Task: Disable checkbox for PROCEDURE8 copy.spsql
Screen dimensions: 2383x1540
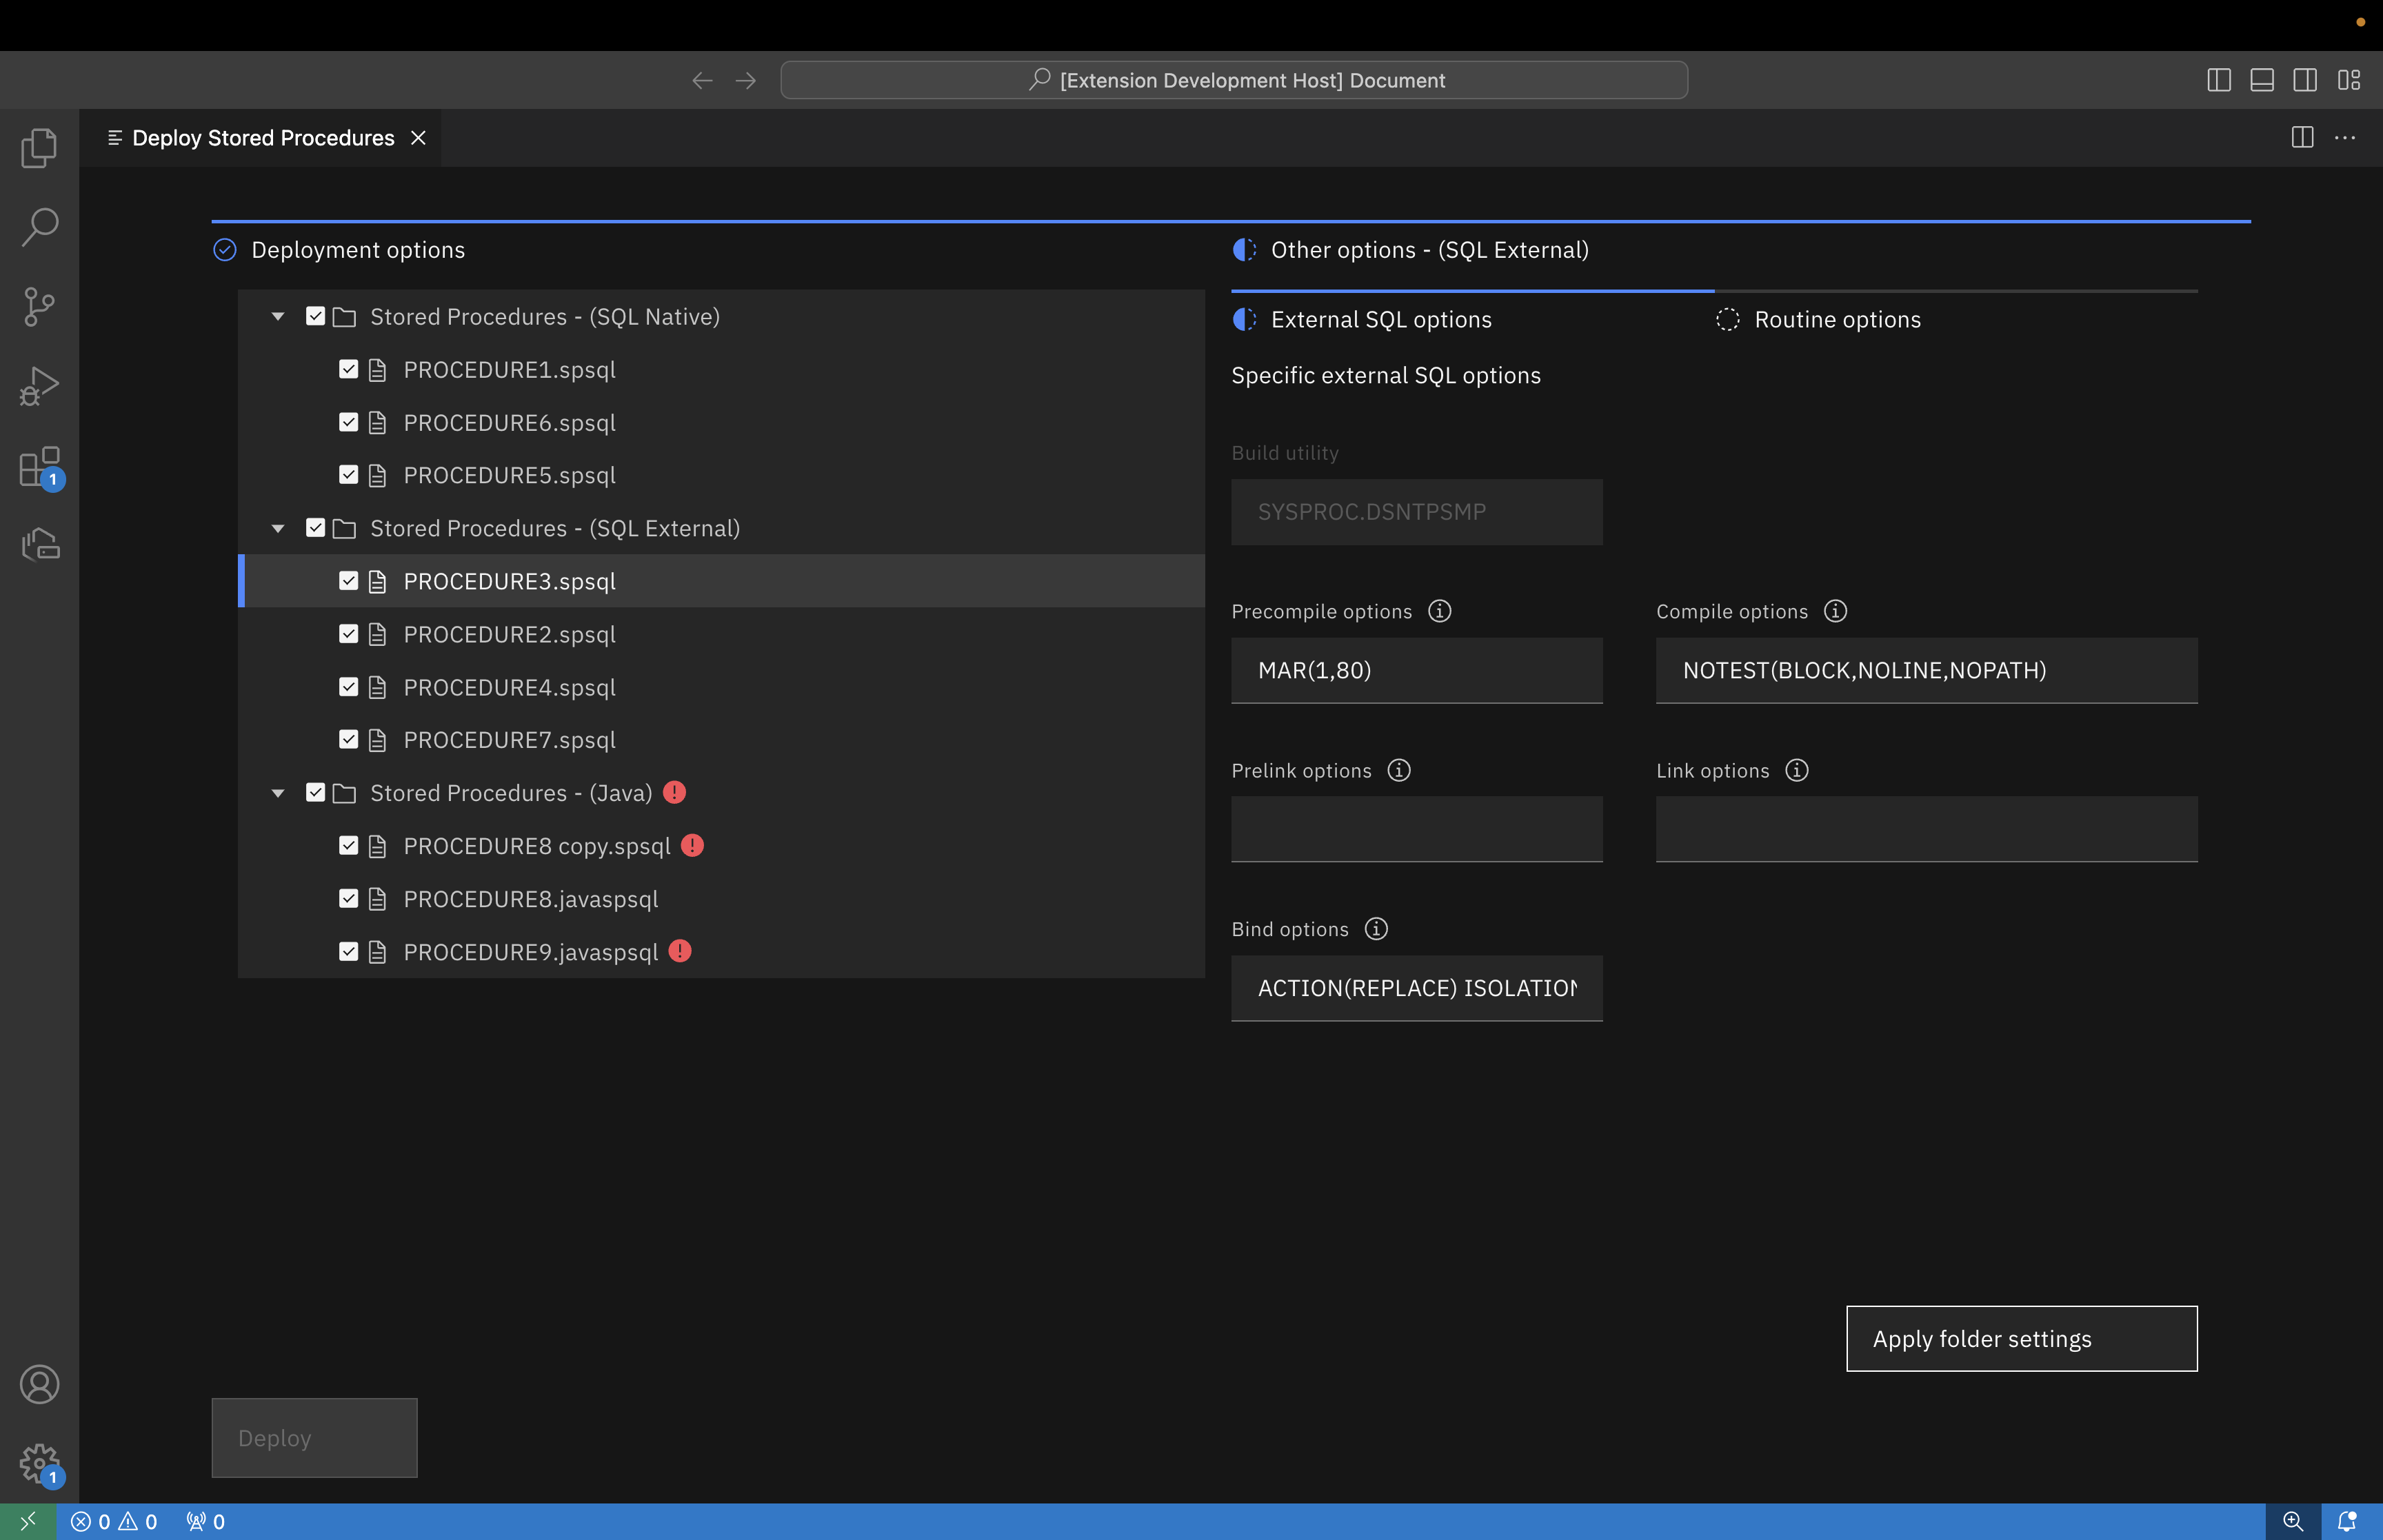Action: pos(348,846)
